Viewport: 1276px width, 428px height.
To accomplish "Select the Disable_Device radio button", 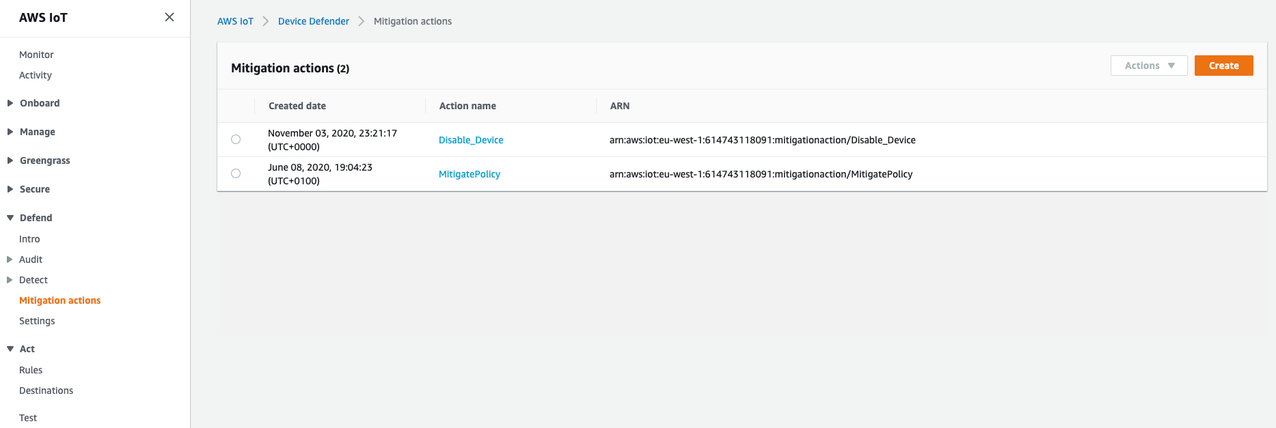I will [236, 140].
